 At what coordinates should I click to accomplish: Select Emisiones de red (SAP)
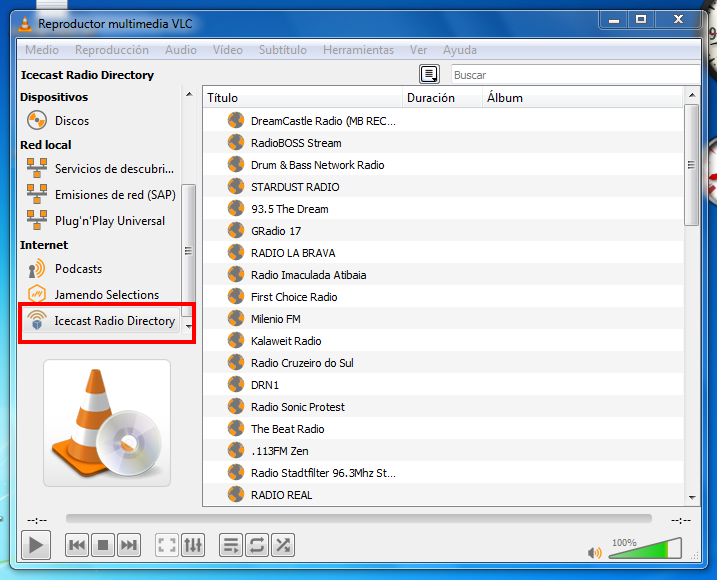(100, 195)
